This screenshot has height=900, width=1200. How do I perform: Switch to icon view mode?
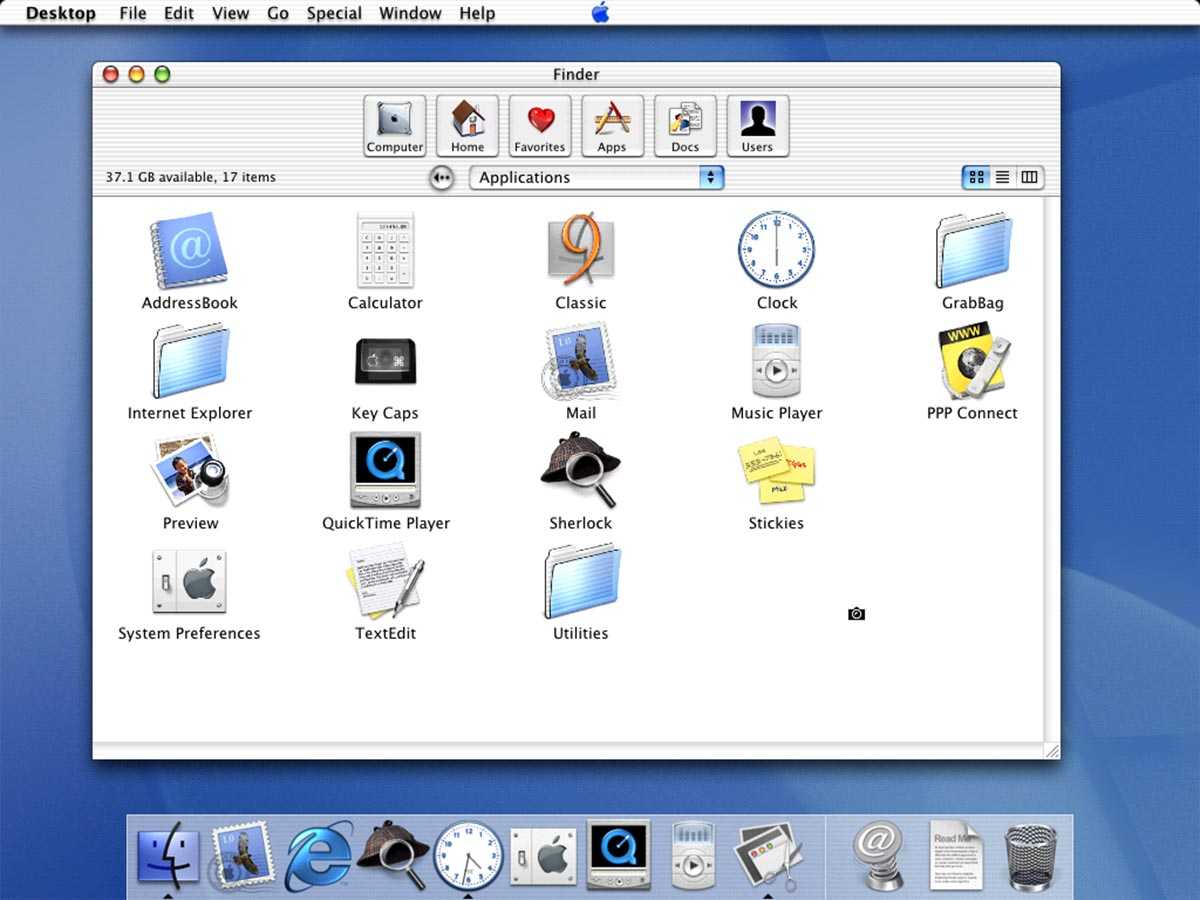tap(976, 178)
